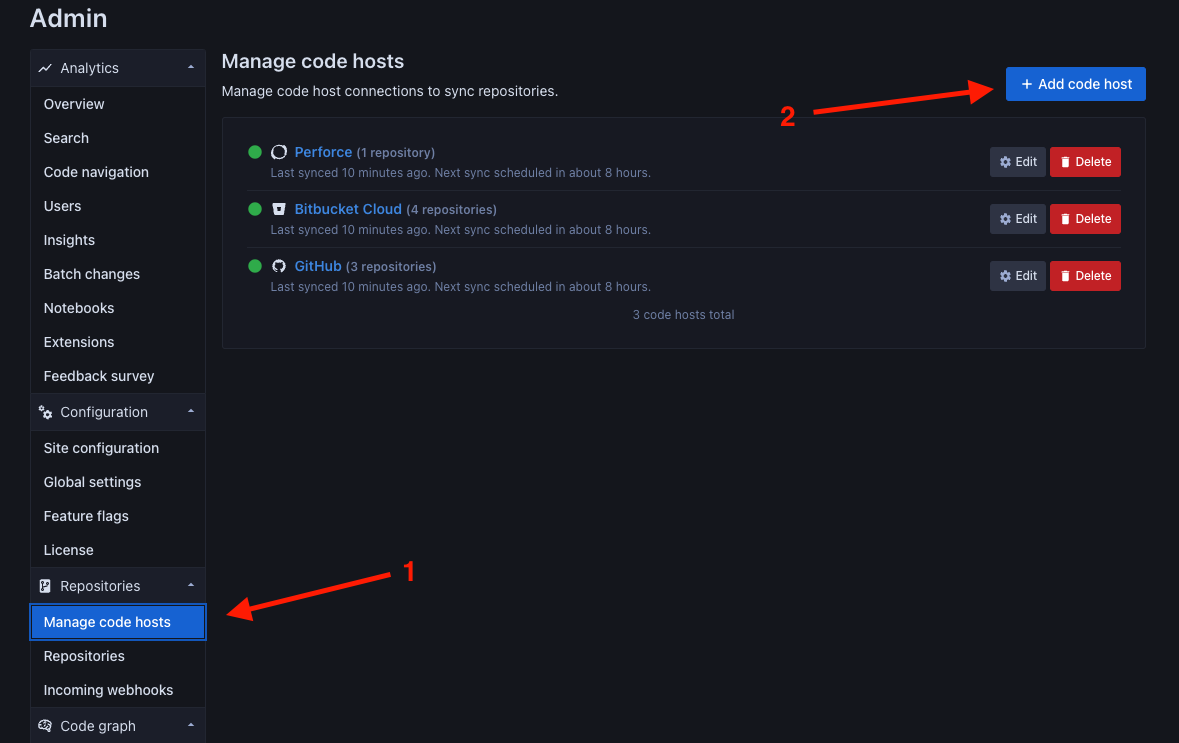The image size is (1179, 743).
Task: Click the GitHub octocat icon
Action: pyautogui.click(x=279, y=266)
